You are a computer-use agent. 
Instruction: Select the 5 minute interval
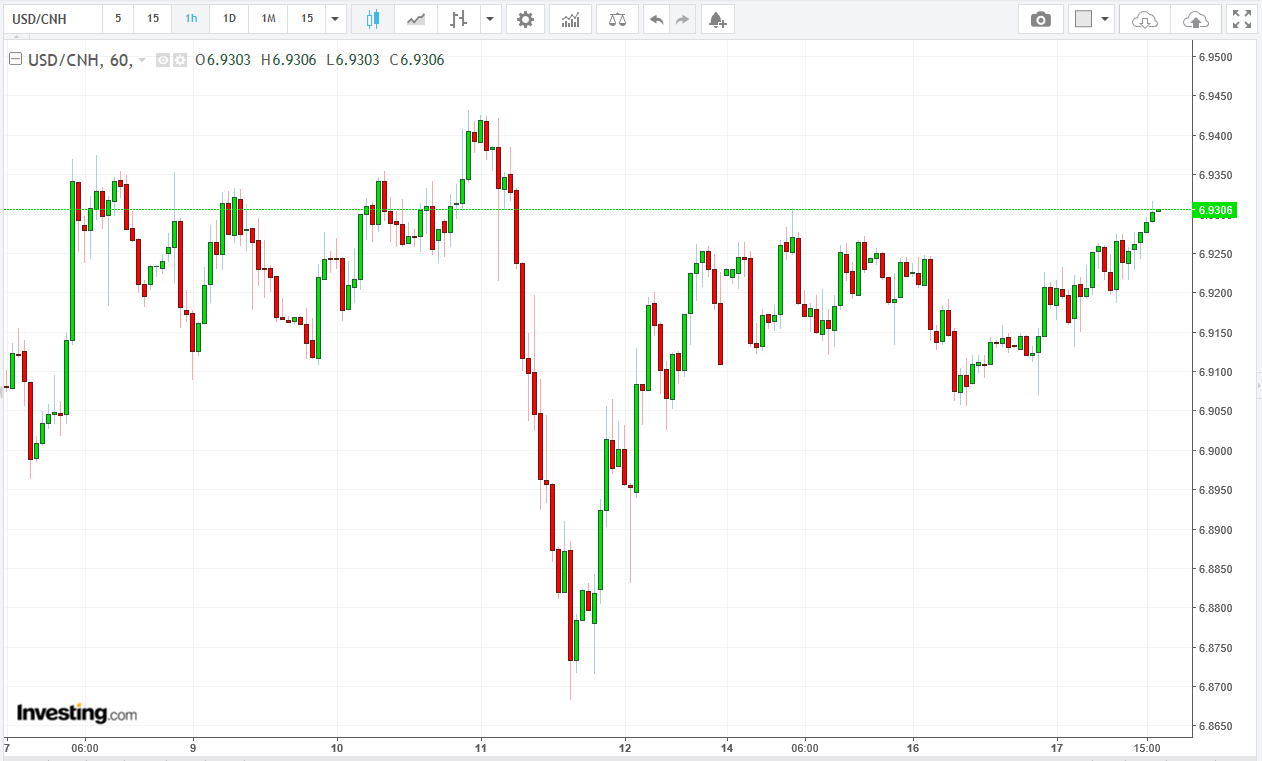118,19
